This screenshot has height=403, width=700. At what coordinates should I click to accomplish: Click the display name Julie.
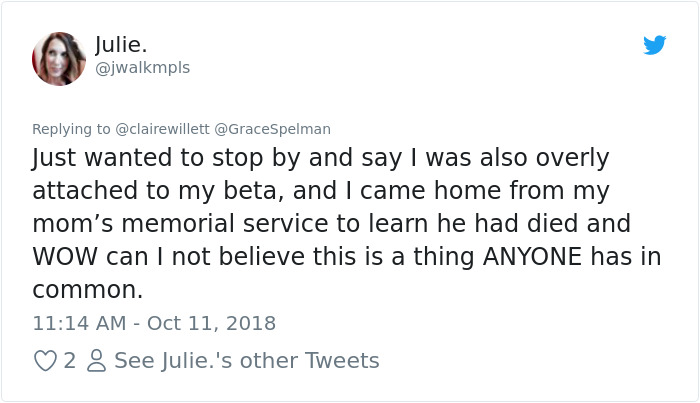pyautogui.click(x=121, y=45)
